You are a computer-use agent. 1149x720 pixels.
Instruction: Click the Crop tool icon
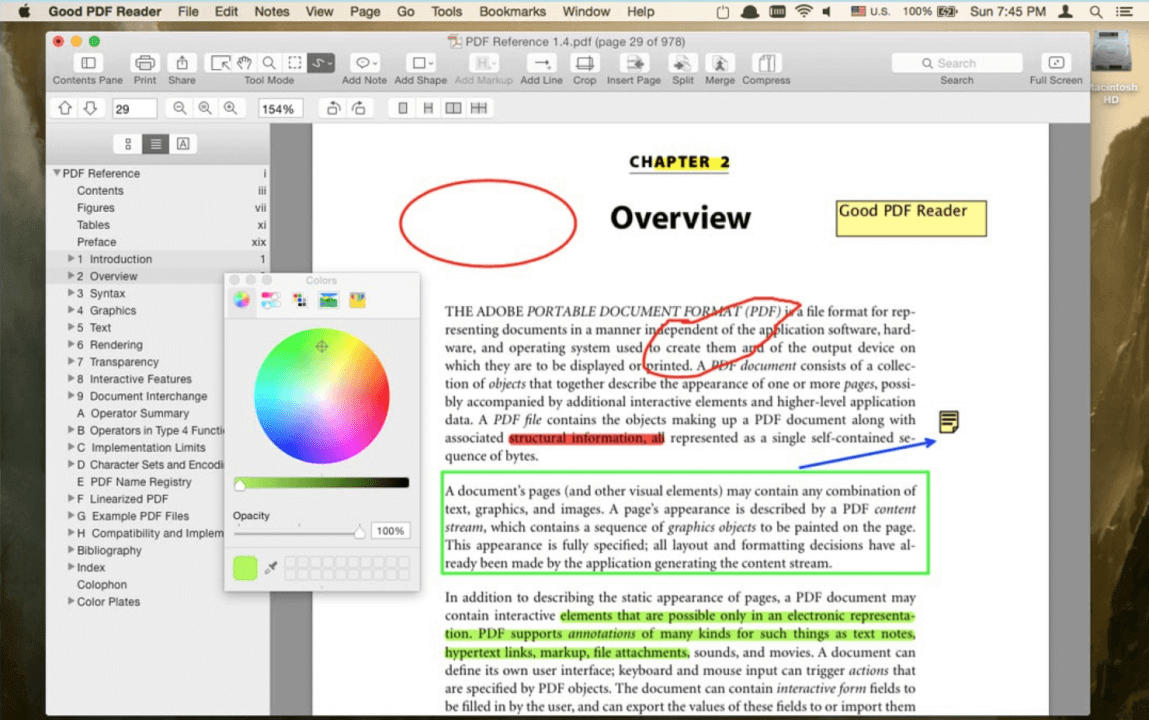click(584, 63)
